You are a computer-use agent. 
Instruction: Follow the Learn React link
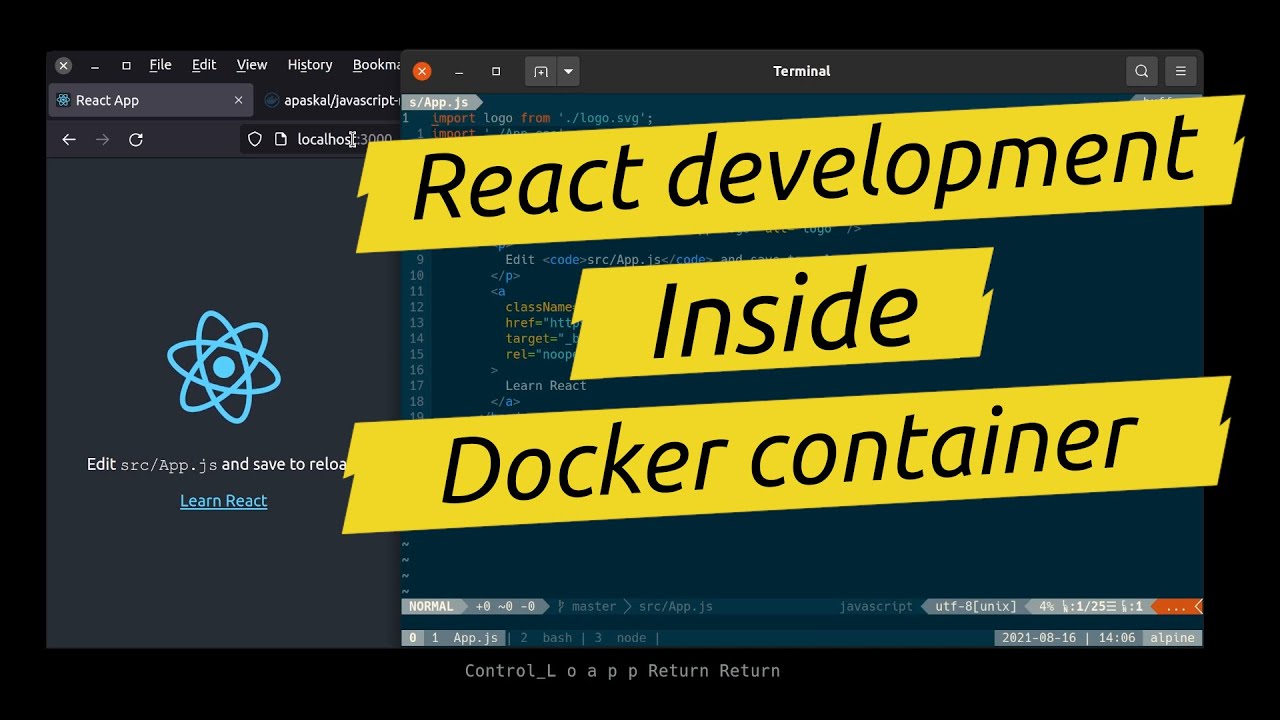tap(223, 501)
